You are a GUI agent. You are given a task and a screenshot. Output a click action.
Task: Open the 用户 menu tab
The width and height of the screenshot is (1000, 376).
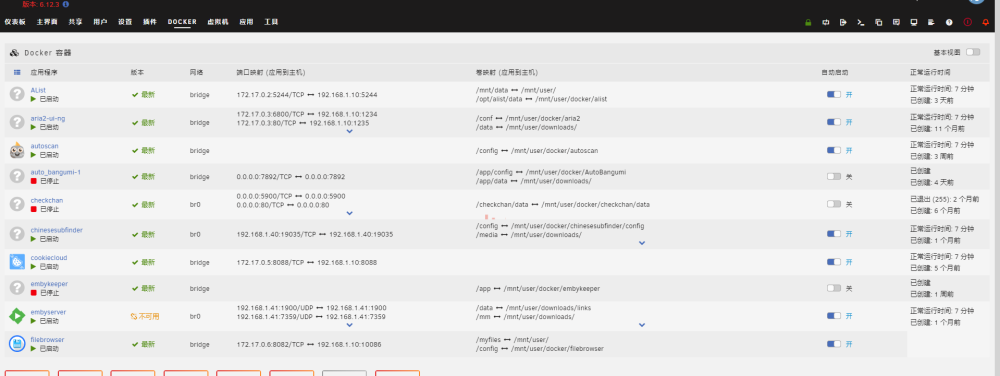pos(100,22)
